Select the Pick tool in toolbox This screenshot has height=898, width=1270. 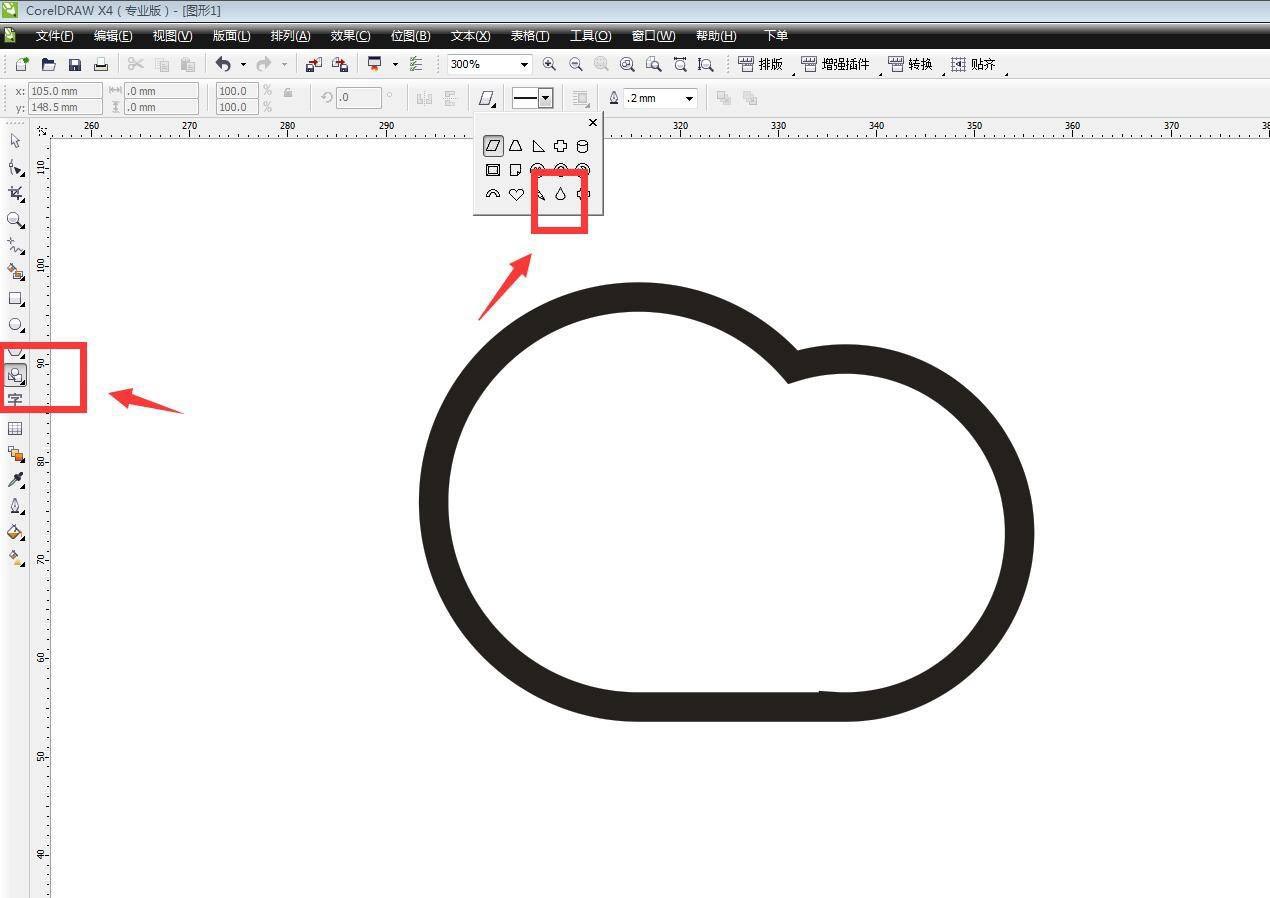15,141
